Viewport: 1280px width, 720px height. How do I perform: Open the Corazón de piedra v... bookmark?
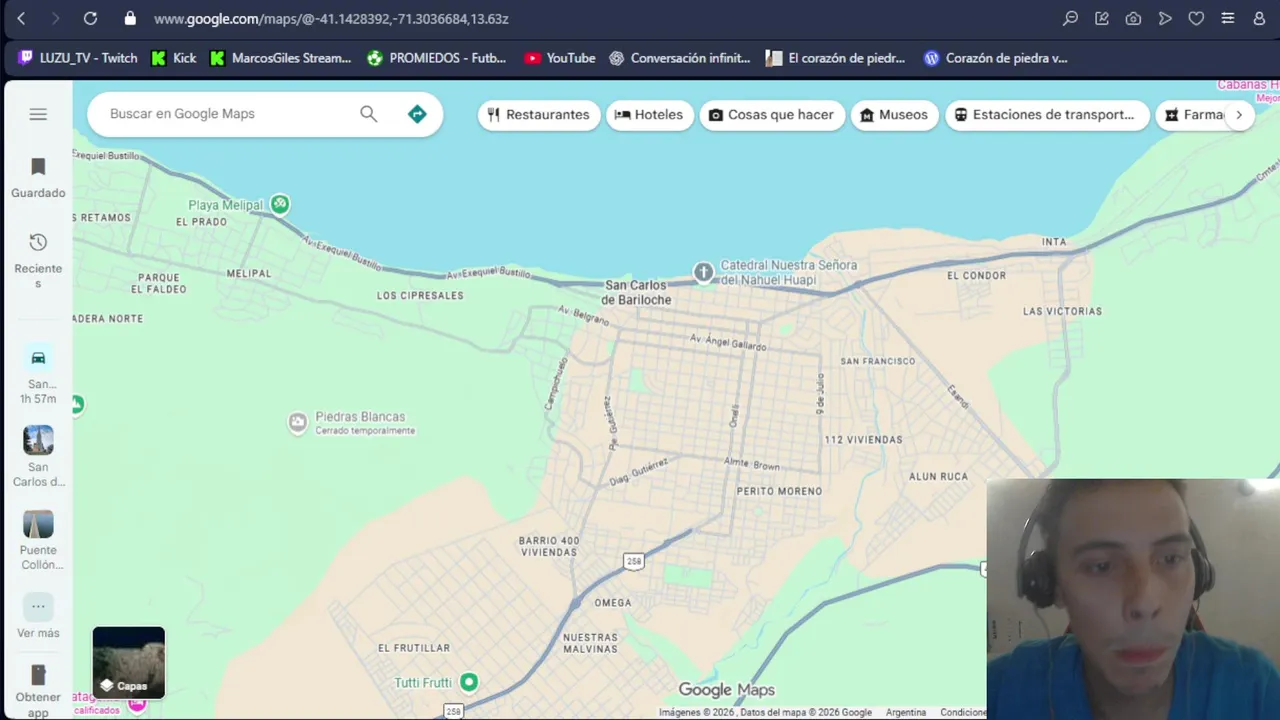[995, 58]
